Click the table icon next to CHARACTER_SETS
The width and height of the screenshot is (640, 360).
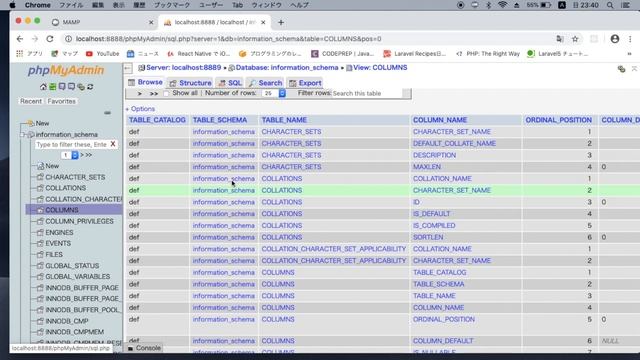coord(40,177)
